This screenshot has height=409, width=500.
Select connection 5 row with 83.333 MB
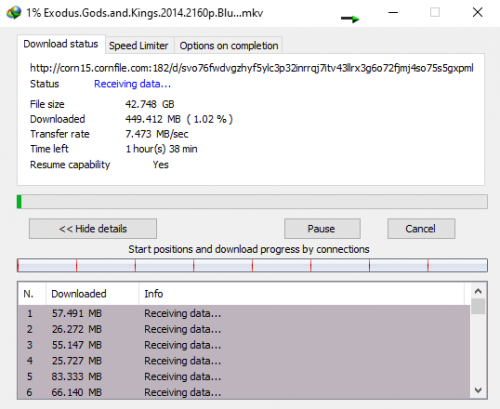(x=244, y=377)
